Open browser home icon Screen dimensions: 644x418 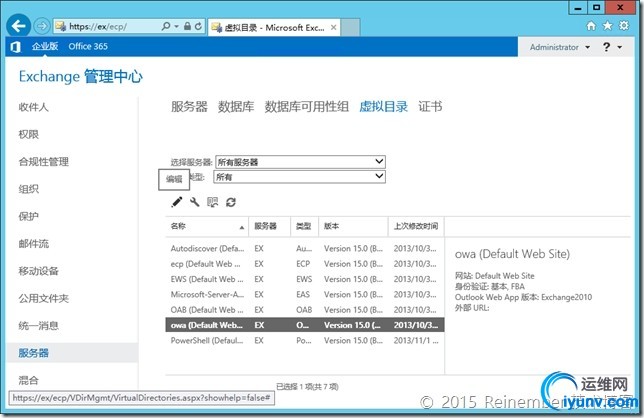(591, 26)
